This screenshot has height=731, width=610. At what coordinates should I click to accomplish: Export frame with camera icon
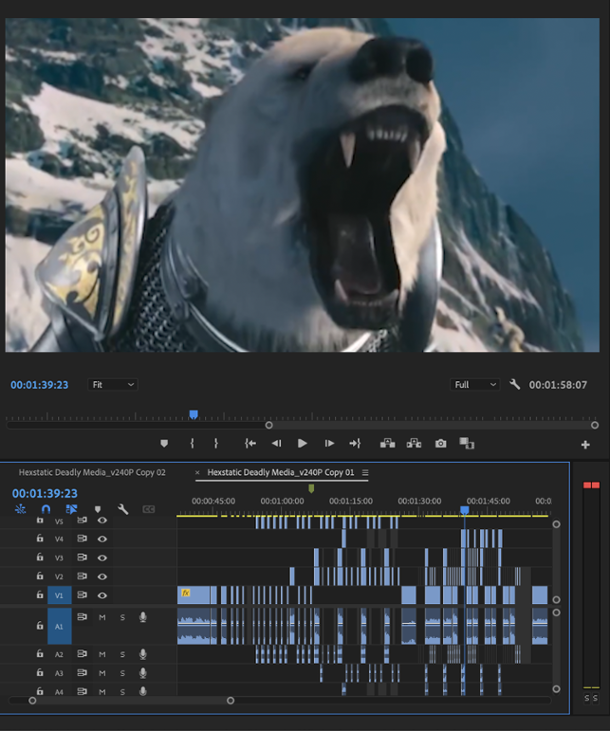pos(441,443)
